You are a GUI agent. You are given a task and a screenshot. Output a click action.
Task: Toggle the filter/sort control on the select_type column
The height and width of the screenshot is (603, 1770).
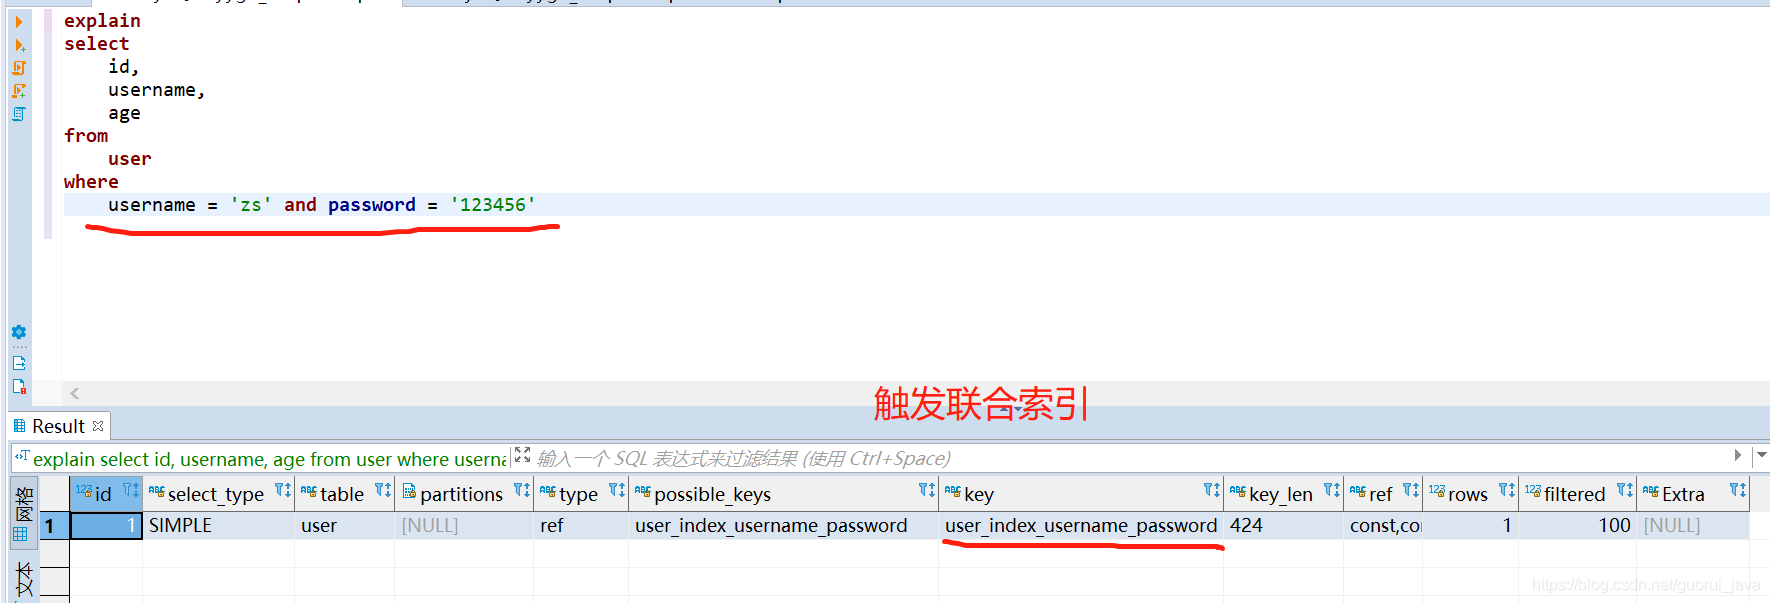point(283,490)
